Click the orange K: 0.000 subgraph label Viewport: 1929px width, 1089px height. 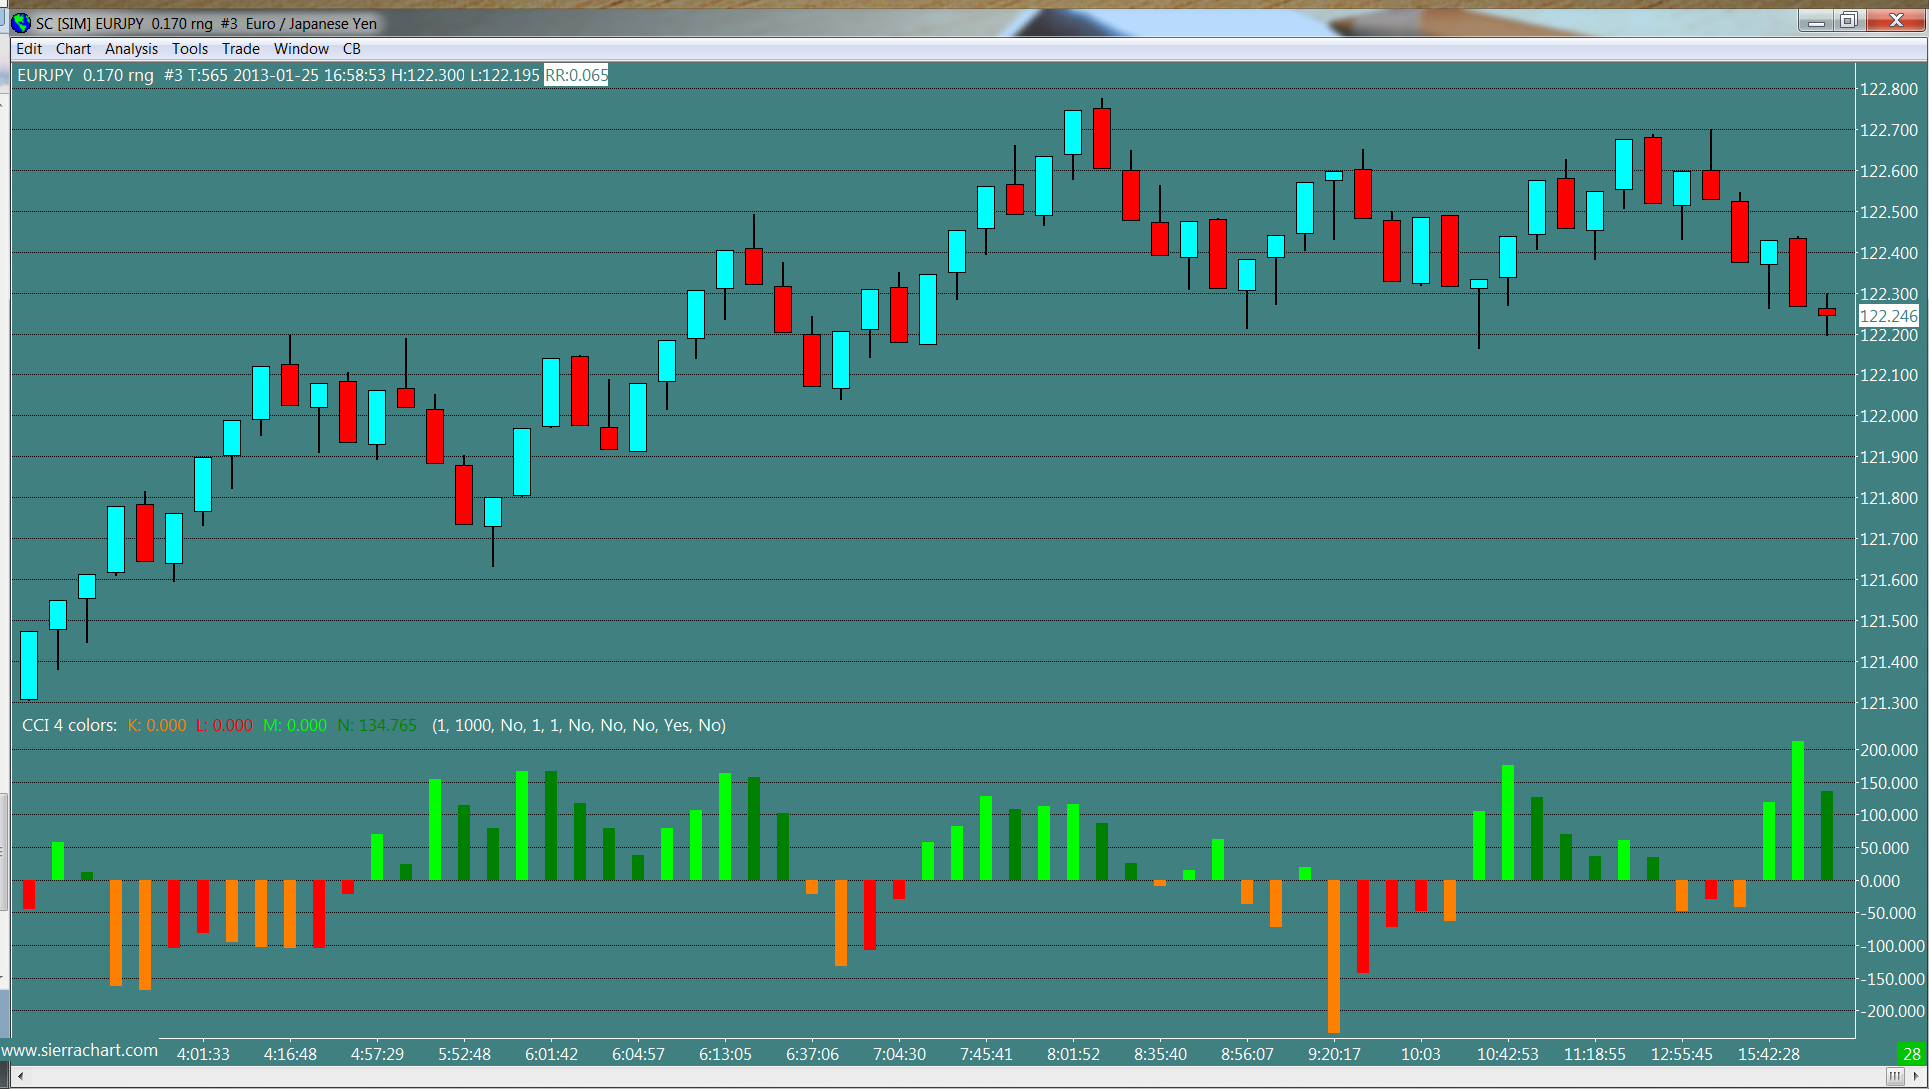pos(157,725)
